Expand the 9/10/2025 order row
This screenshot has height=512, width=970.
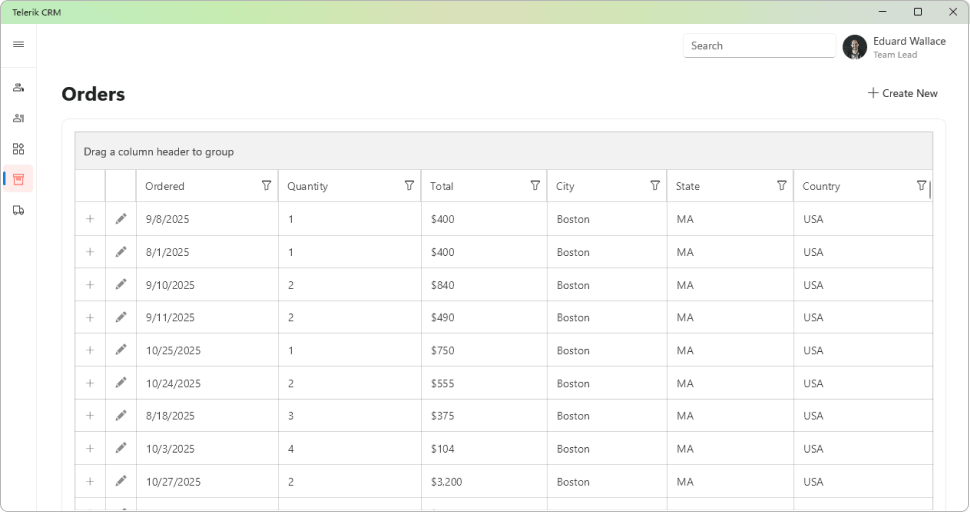pyautogui.click(x=90, y=284)
